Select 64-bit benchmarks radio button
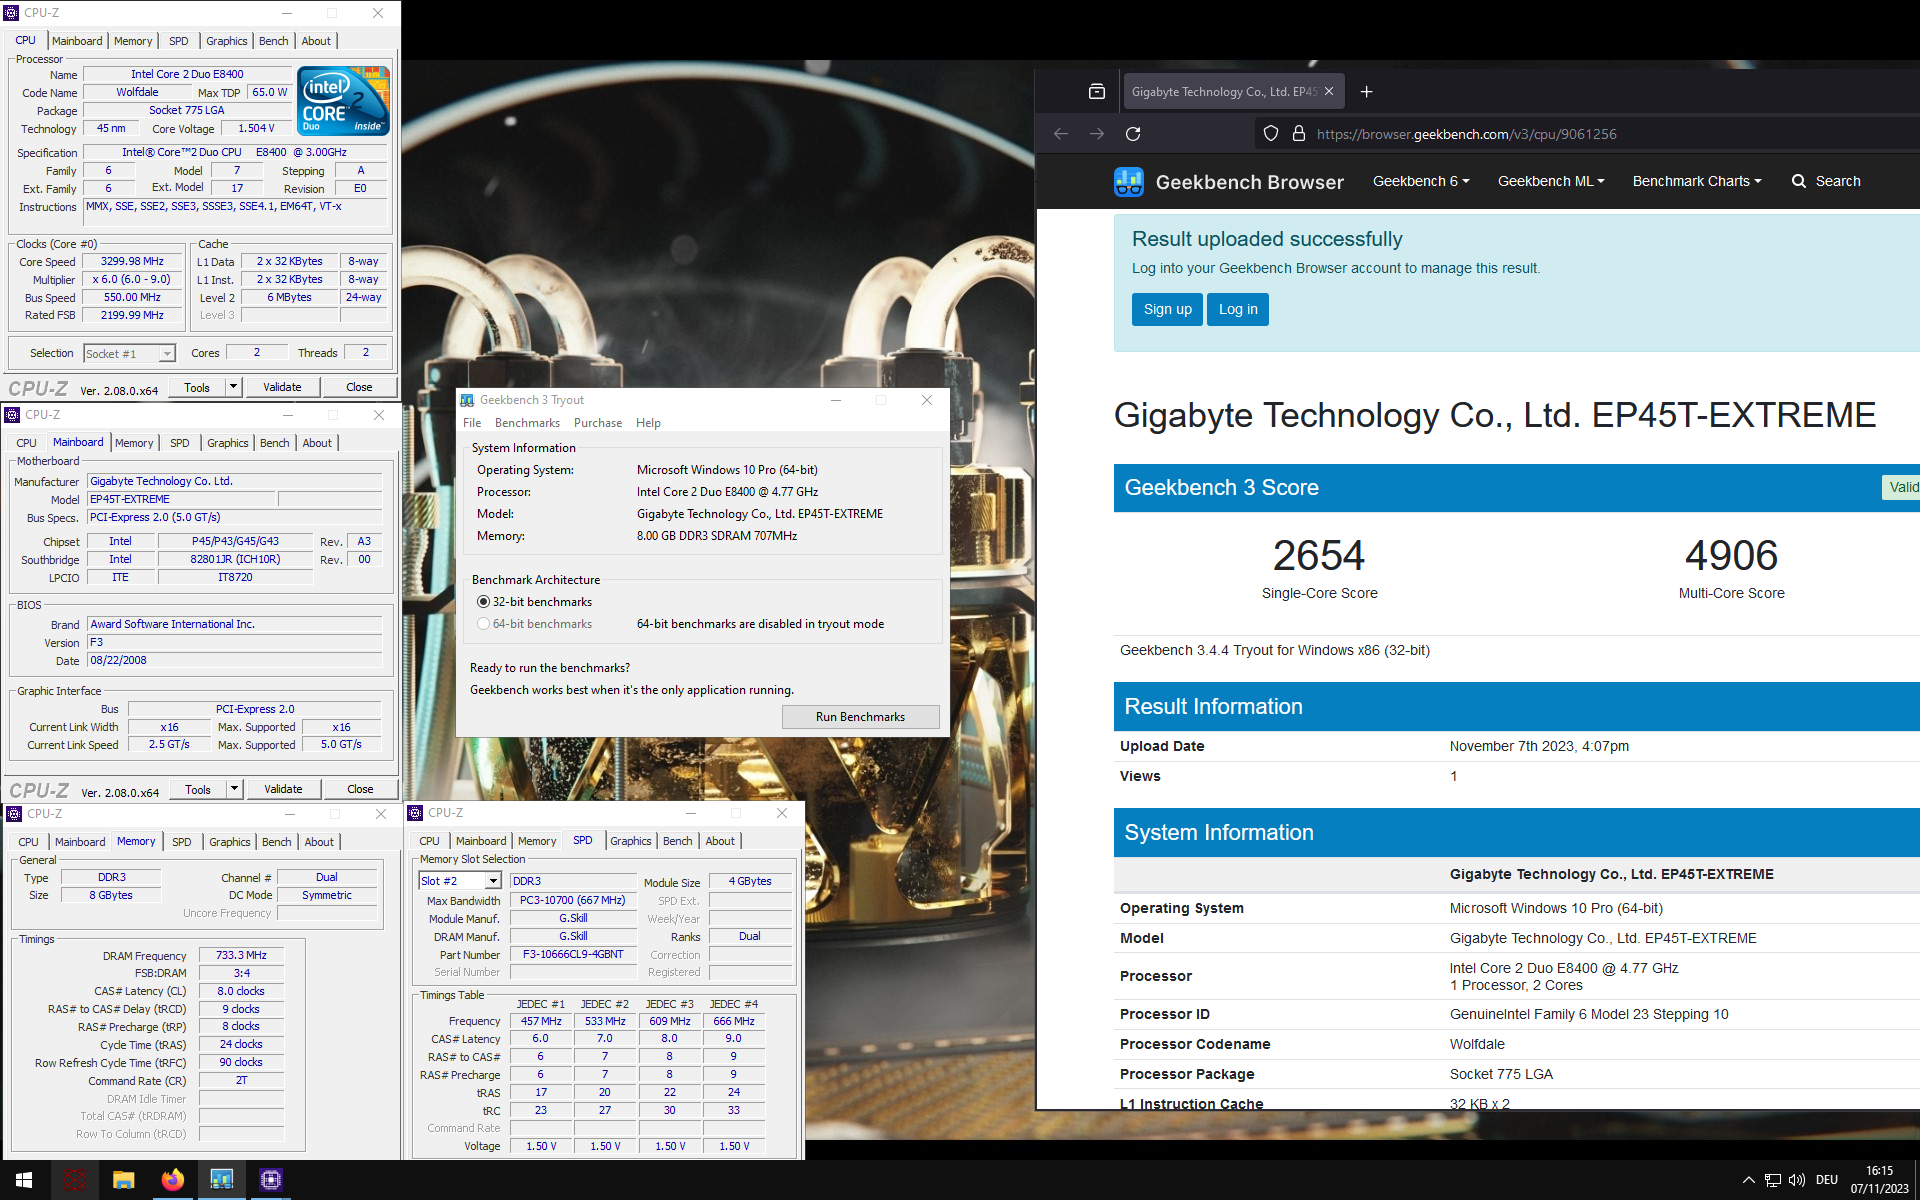 tap(484, 624)
